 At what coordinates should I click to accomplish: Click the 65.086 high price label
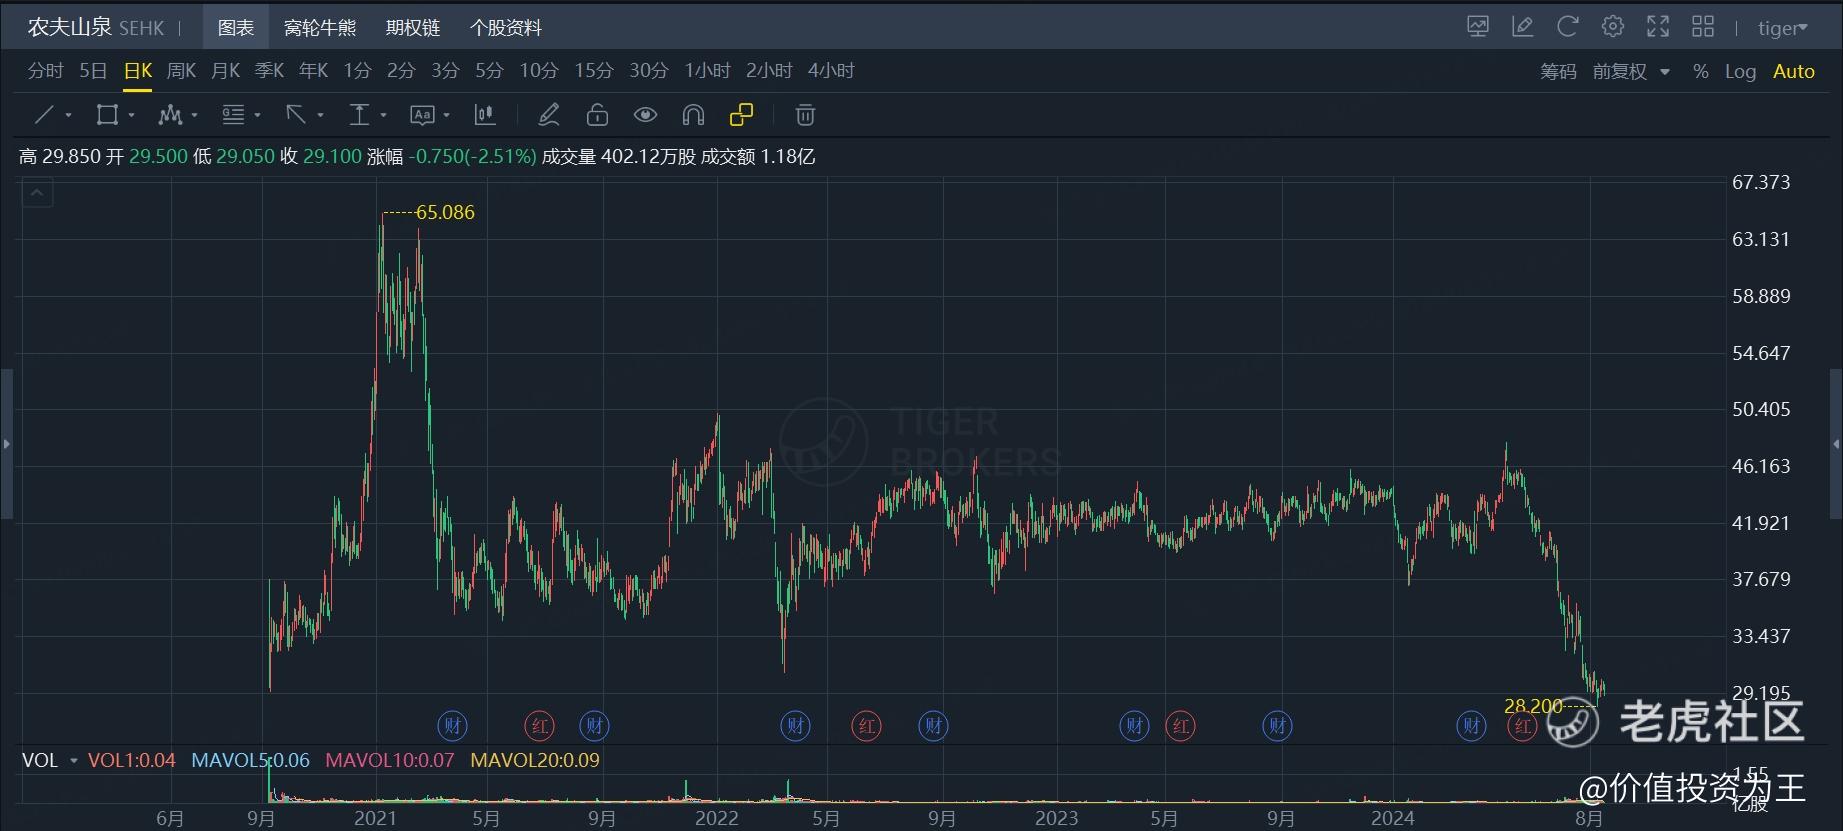point(445,212)
